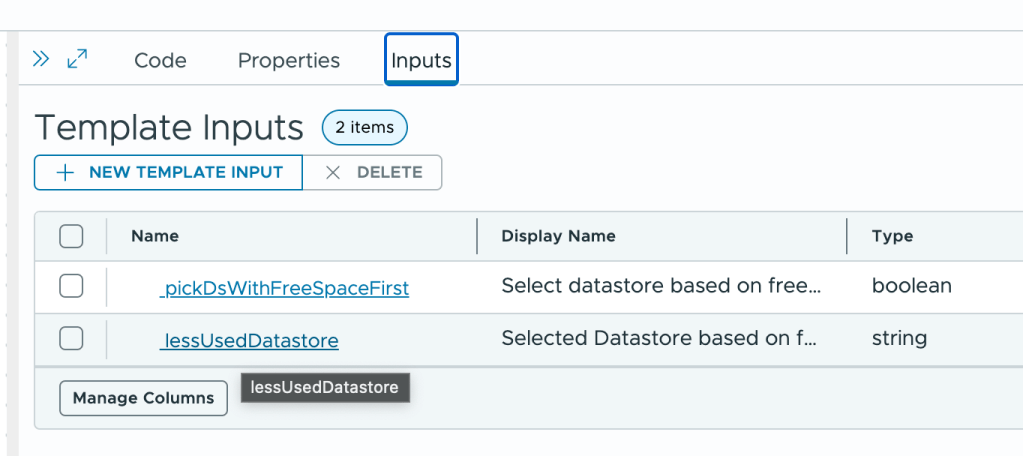Toggle the select-all checkbox in the table header

click(x=71, y=236)
